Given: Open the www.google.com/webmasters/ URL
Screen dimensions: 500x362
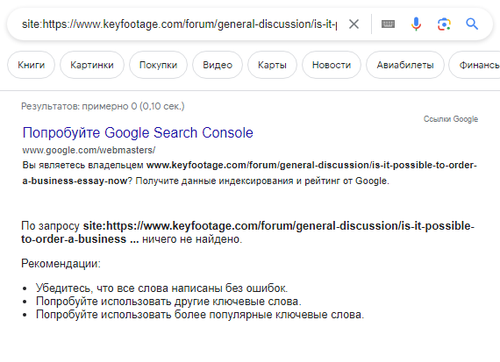Looking at the screenshot, I should tap(89, 150).
